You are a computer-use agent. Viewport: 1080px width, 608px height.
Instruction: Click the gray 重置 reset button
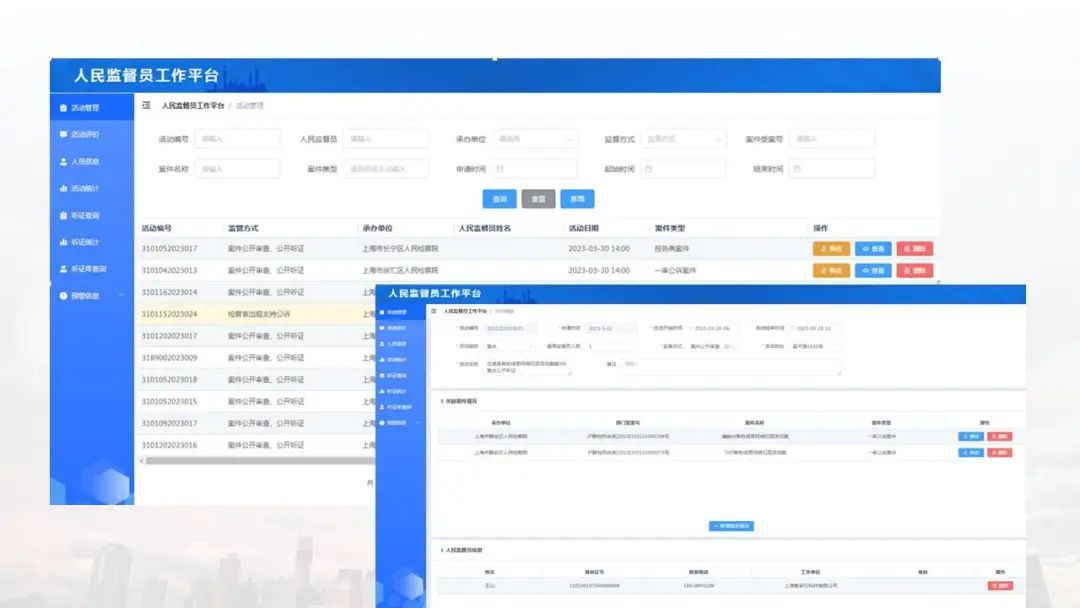click(x=538, y=199)
